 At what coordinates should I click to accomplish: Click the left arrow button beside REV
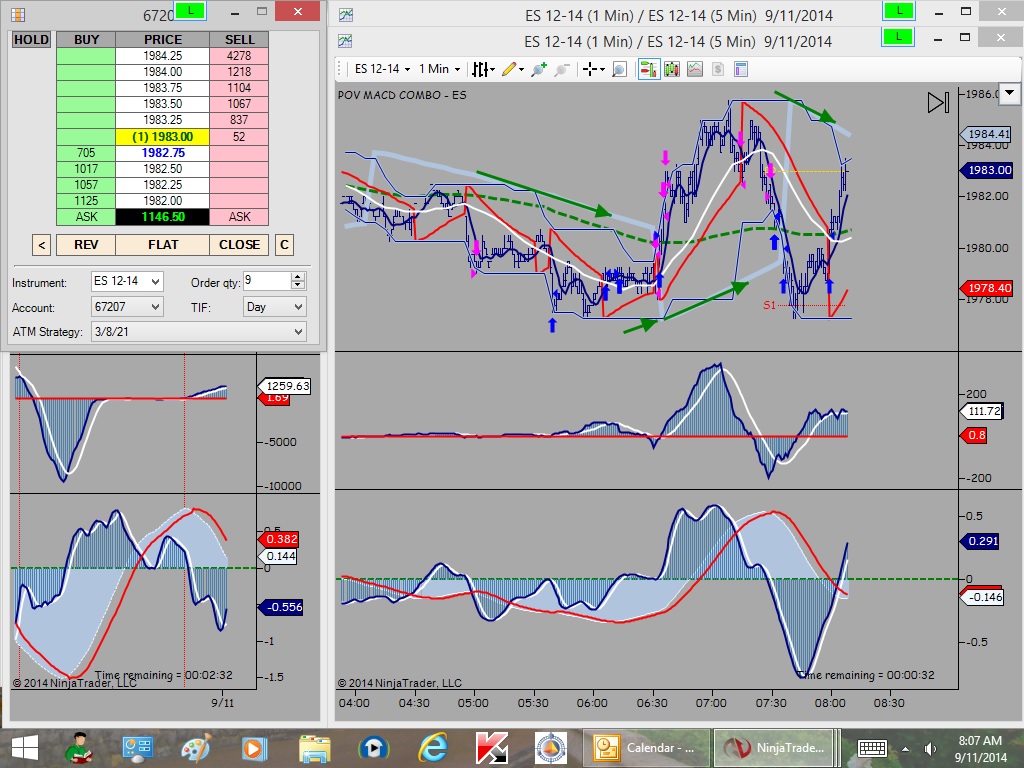pos(41,245)
